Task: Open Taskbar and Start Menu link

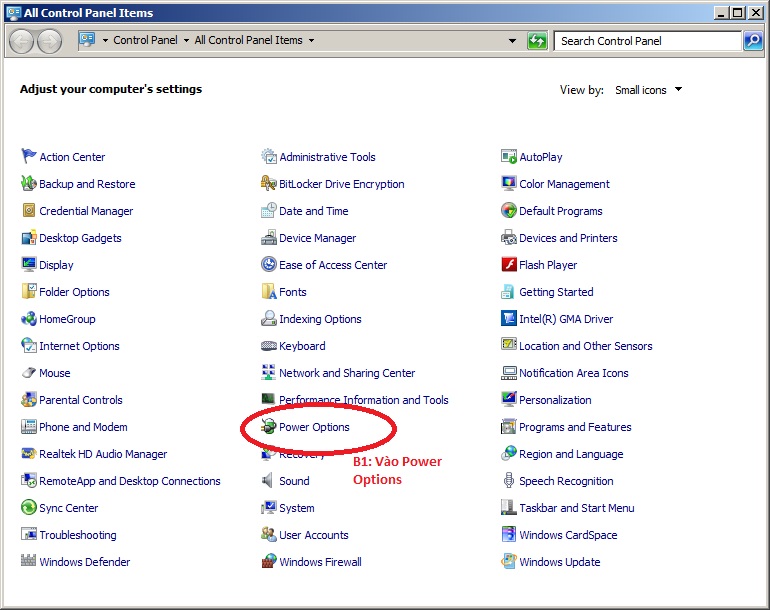Action: tap(577, 508)
